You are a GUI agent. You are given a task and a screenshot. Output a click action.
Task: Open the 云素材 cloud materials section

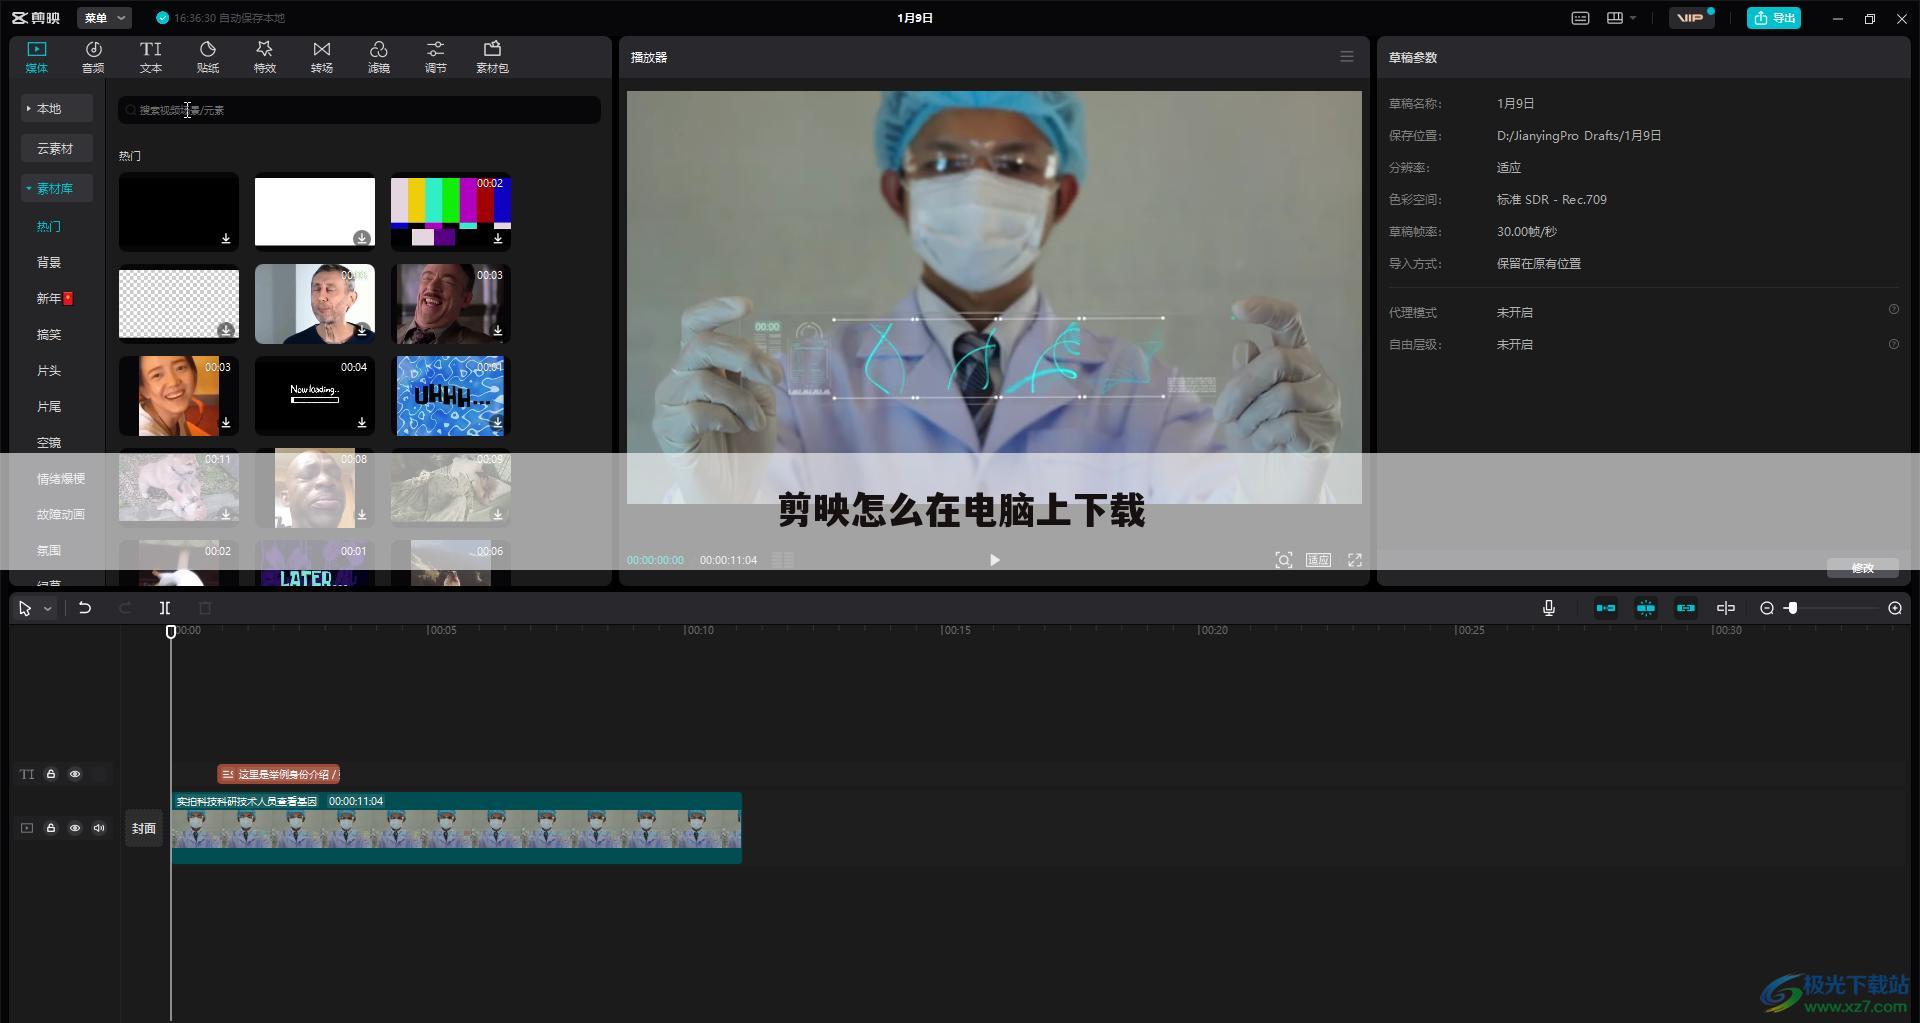57,148
